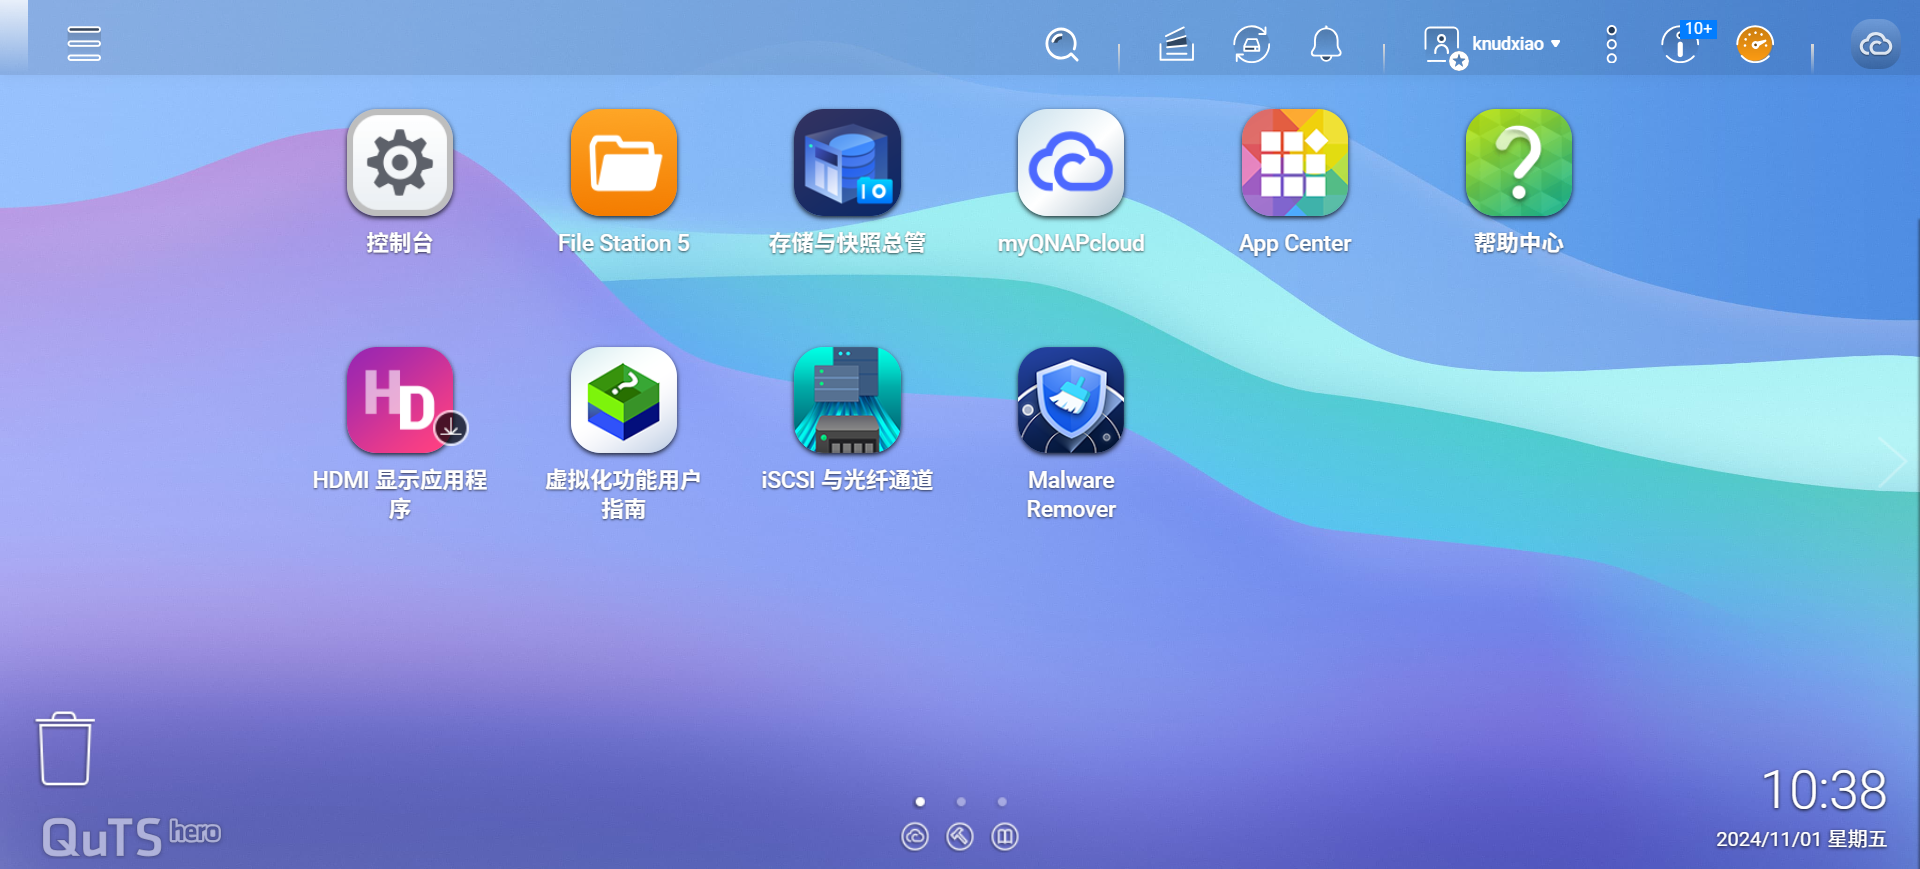1920x869 pixels.
Task: Click the search magnifier icon
Action: tap(1061, 44)
